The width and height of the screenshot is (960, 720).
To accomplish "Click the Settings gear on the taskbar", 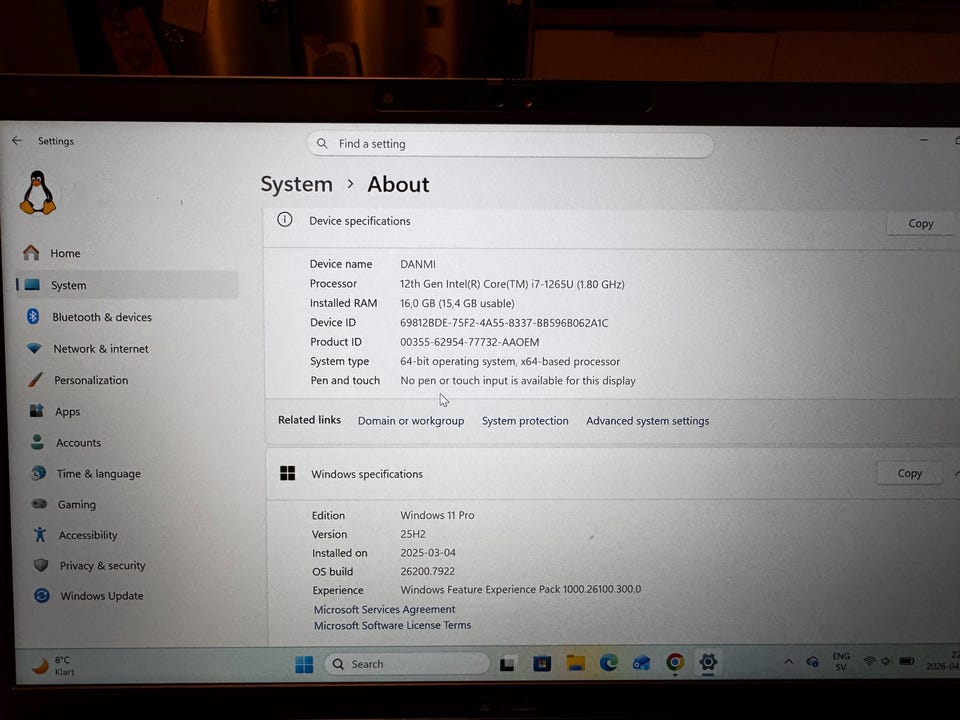I will coord(708,662).
